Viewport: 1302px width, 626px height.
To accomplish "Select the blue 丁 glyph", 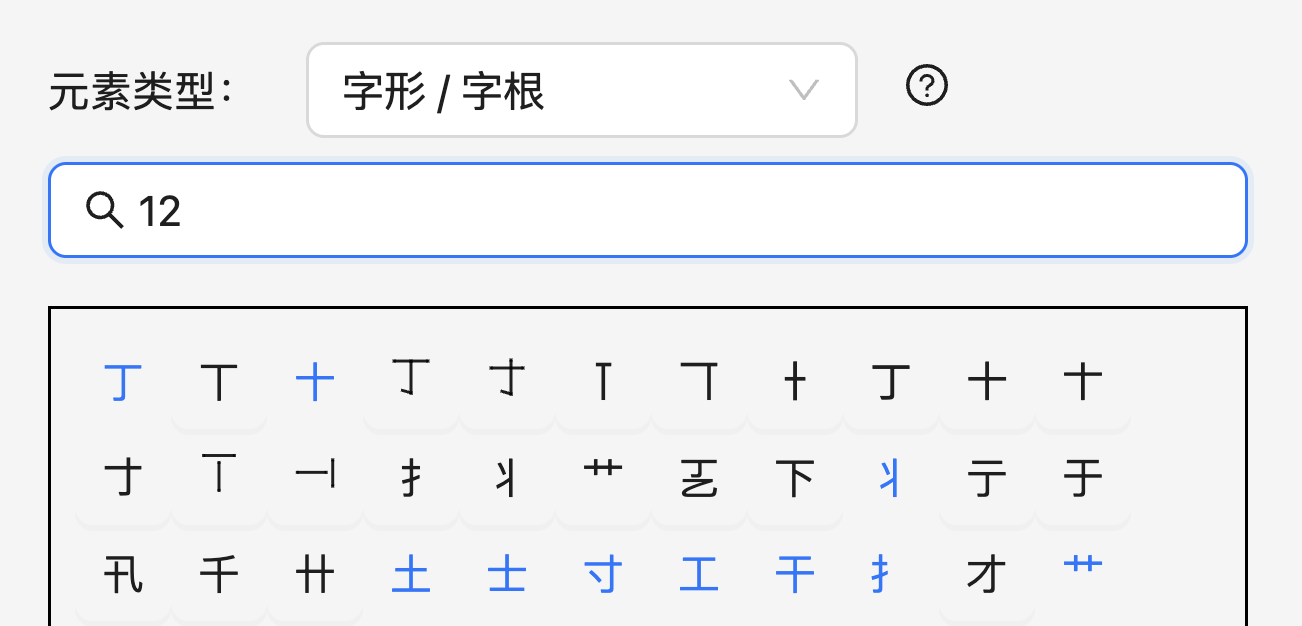I will (x=123, y=382).
